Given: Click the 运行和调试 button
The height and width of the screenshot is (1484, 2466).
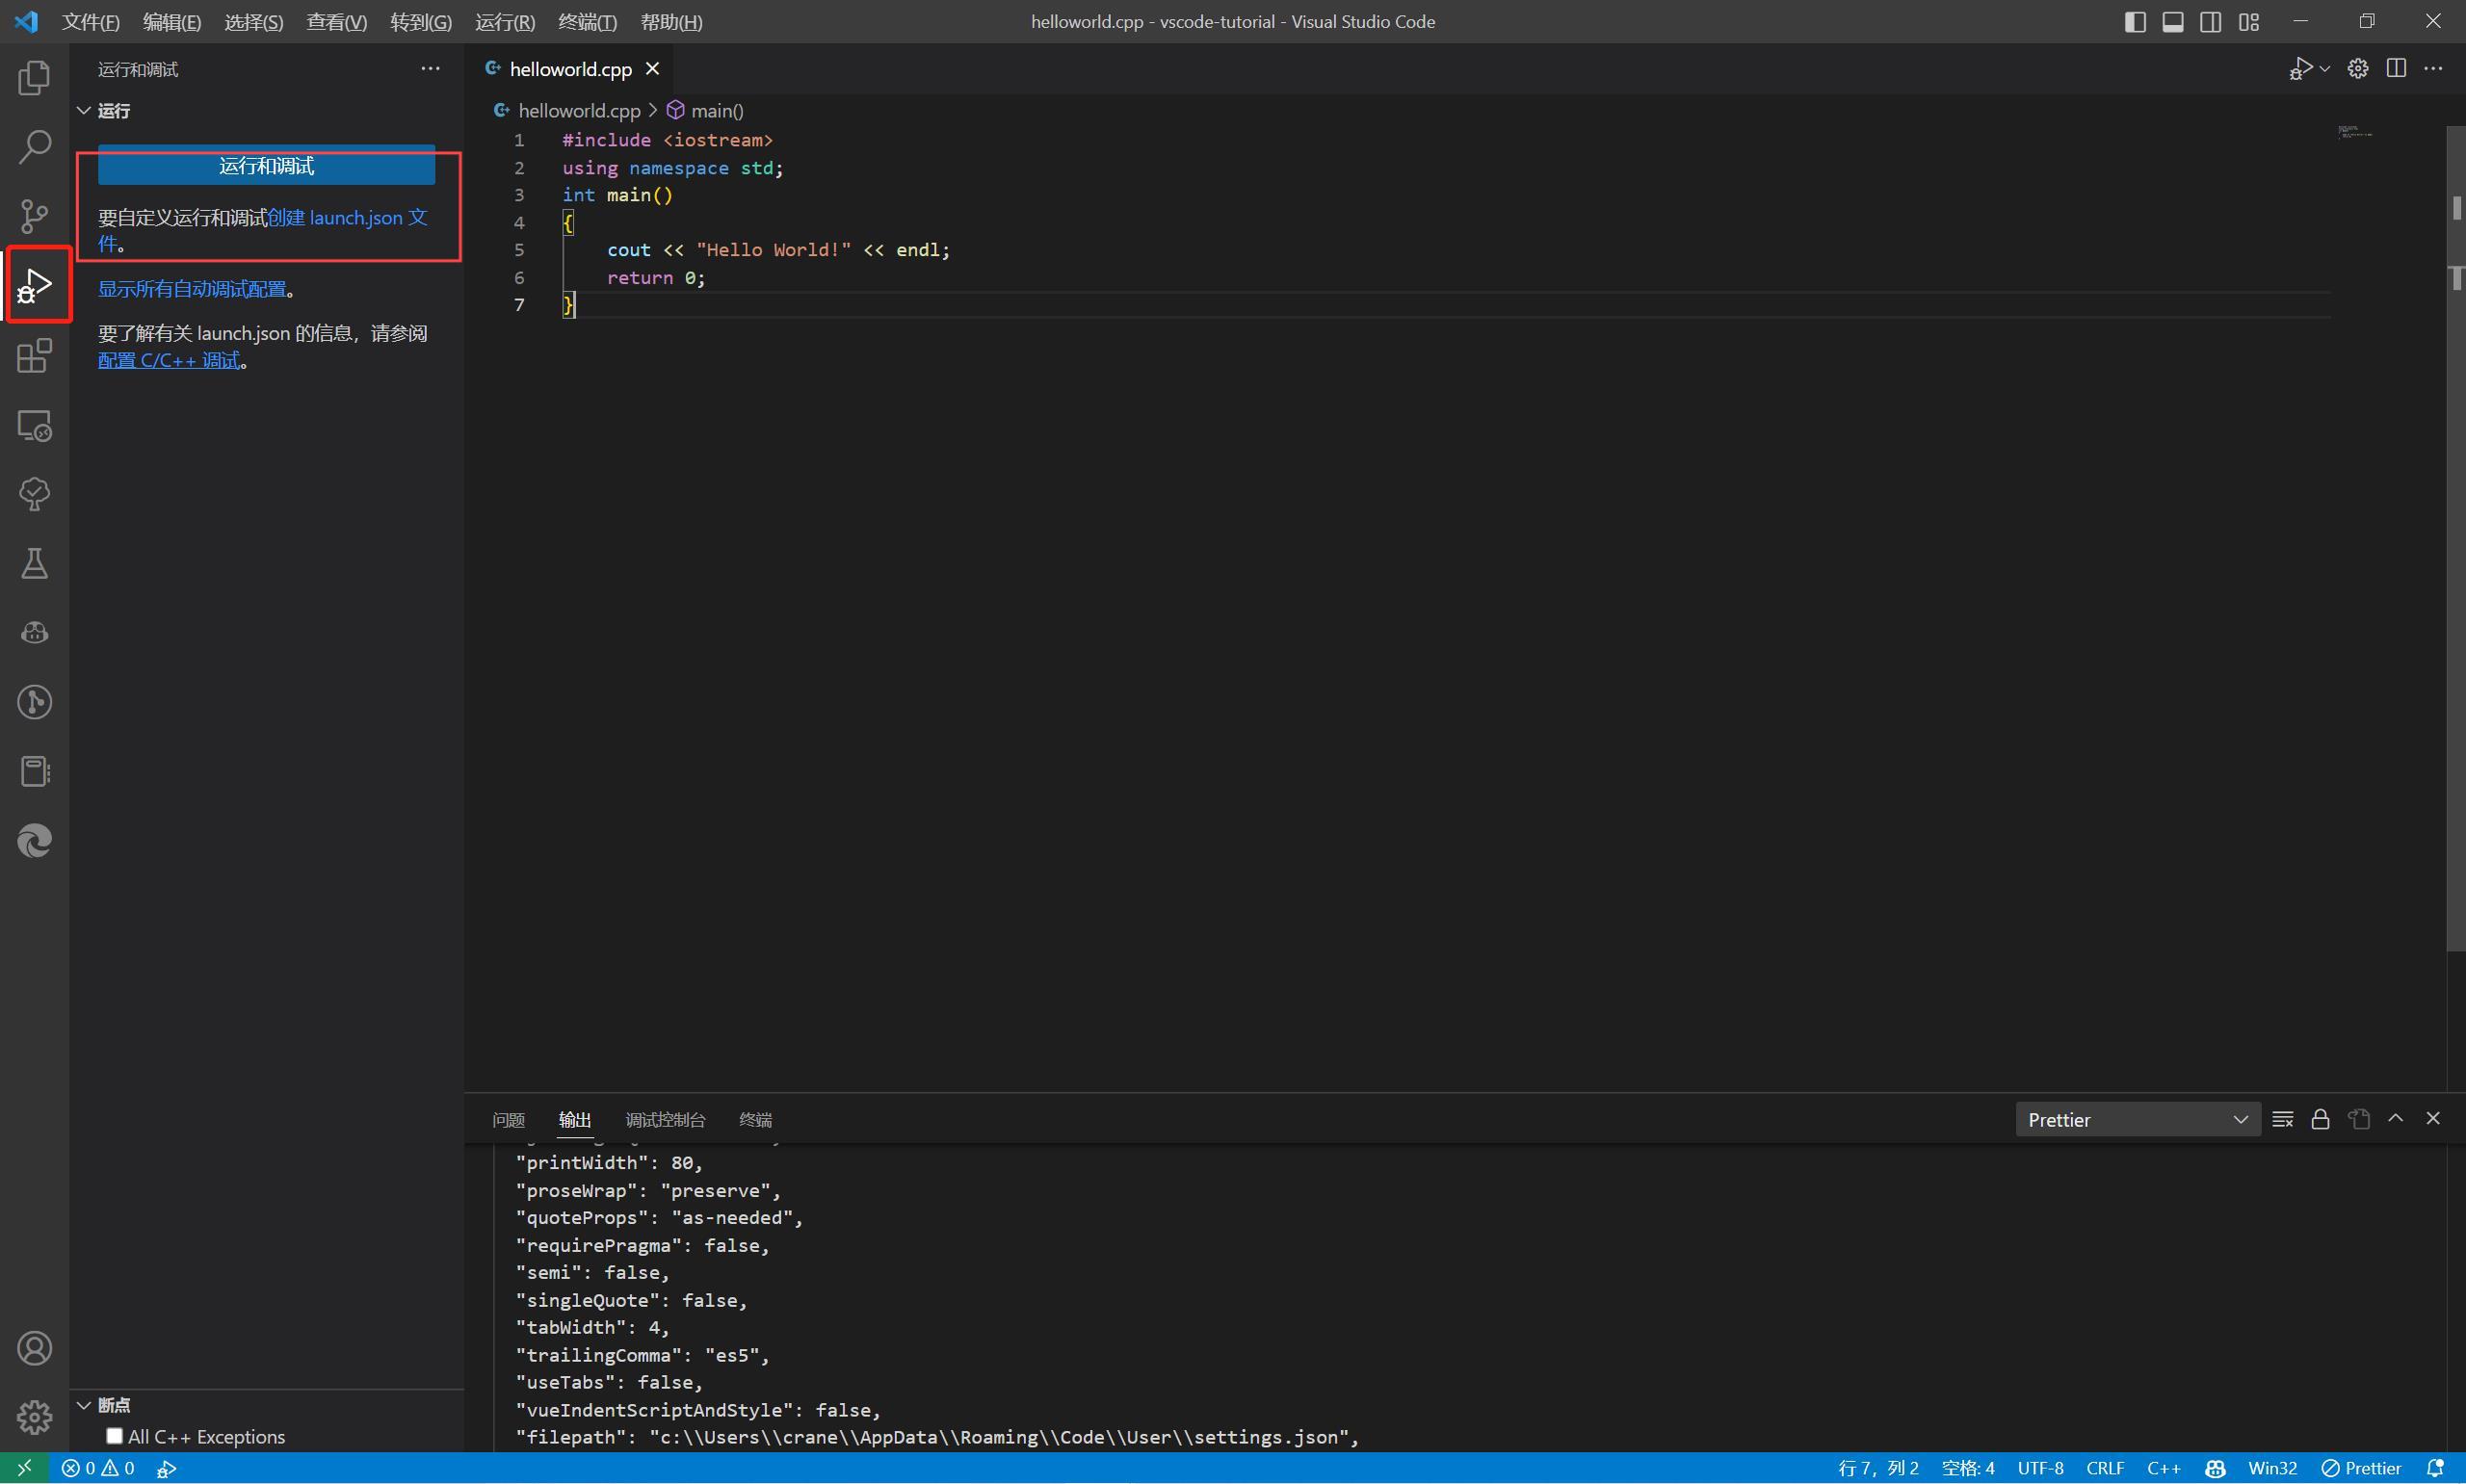Looking at the screenshot, I should (266, 166).
